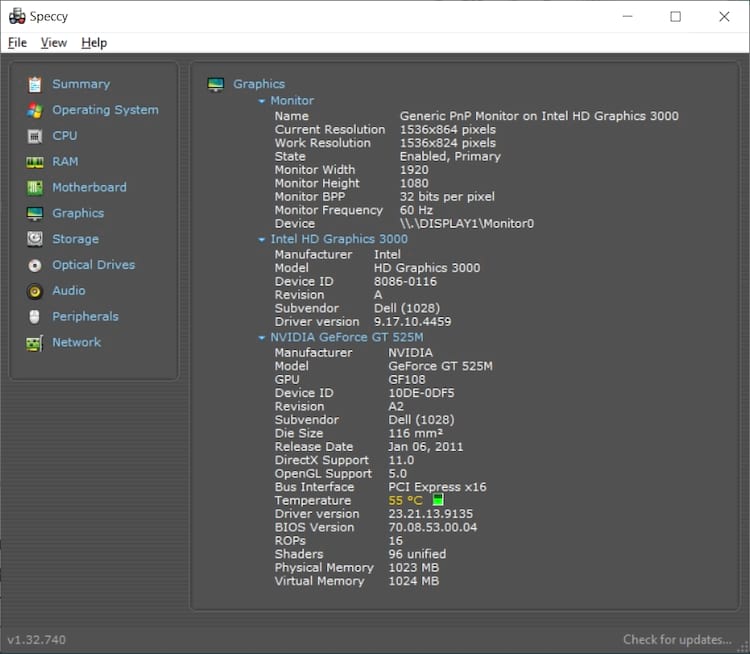This screenshot has width=750, height=654.
Task: Click the Optical Drives disc icon
Action: click(34, 265)
